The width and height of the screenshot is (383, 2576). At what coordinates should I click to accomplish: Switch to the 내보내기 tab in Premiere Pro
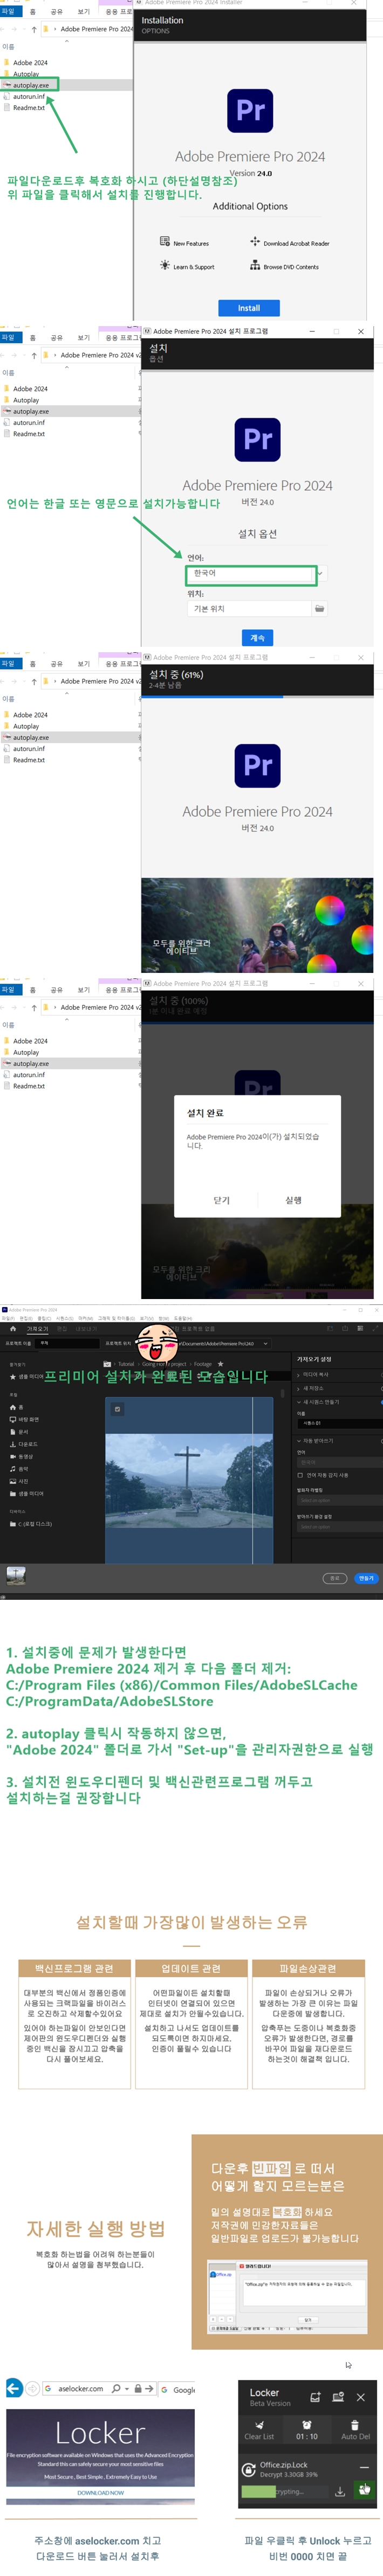pyautogui.click(x=86, y=1329)
